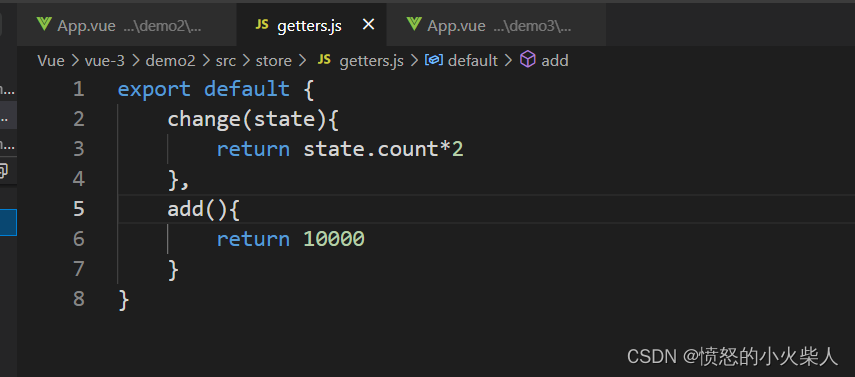
Task: Click the 'export' keyword on line 1
Action: coord(154,89)
